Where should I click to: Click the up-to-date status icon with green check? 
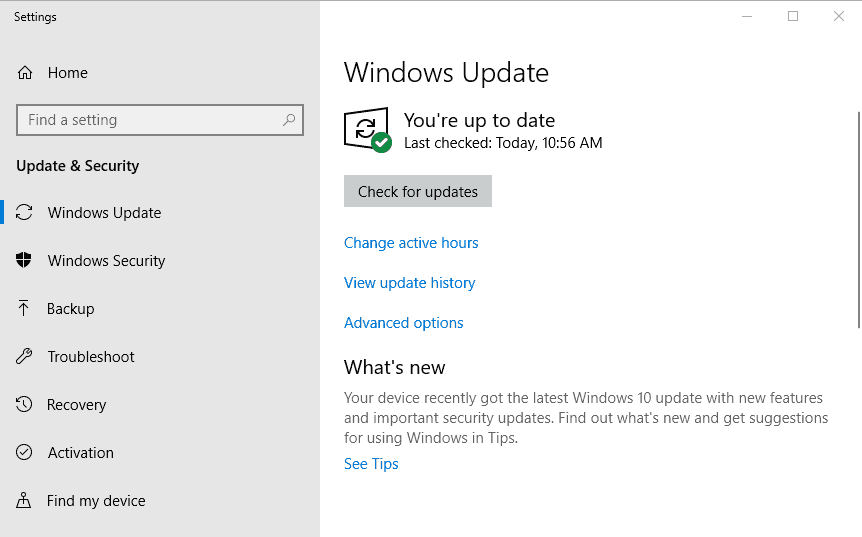(367, 130)
